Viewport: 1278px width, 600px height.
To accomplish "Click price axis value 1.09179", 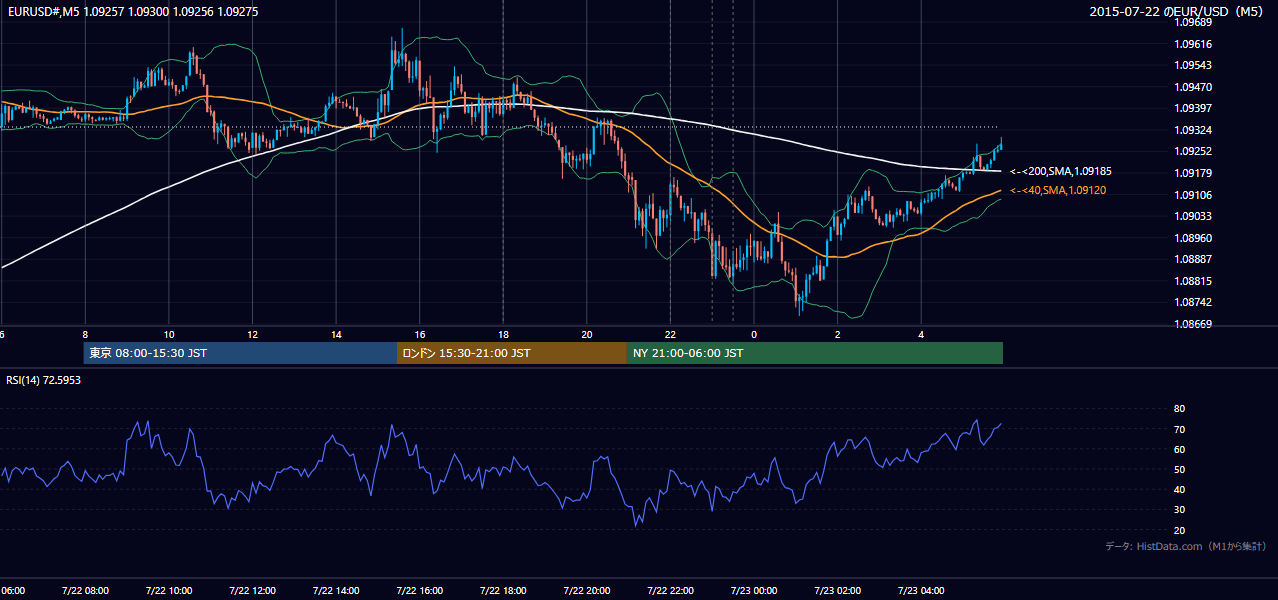I will point(1193,173).
